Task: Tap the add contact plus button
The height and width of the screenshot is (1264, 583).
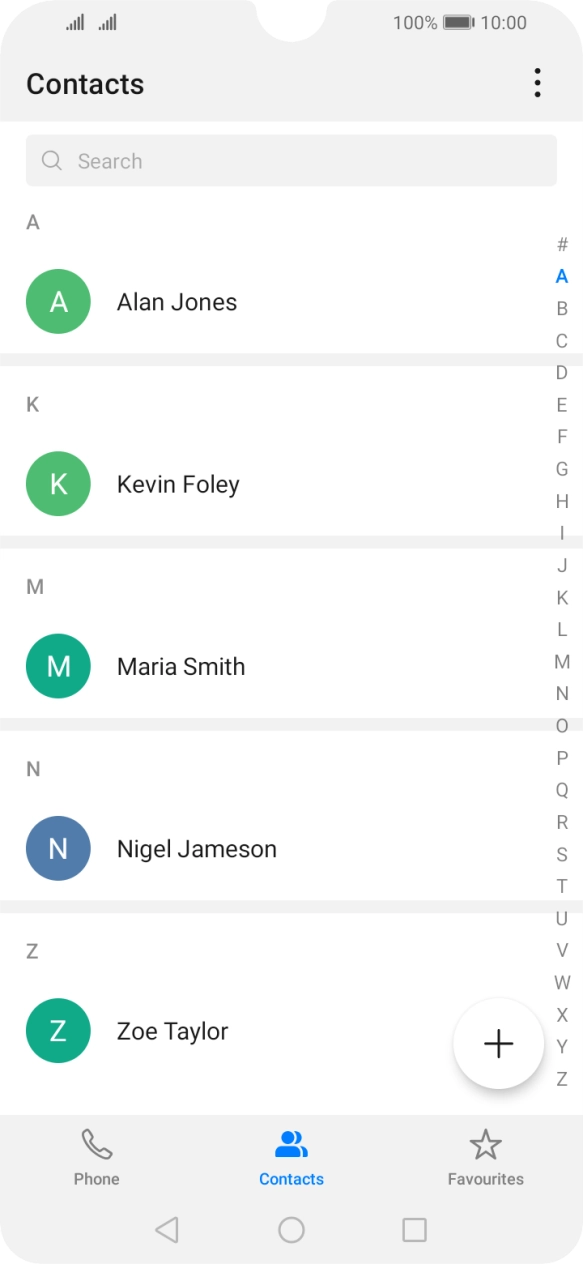Action: (498, 1043)
